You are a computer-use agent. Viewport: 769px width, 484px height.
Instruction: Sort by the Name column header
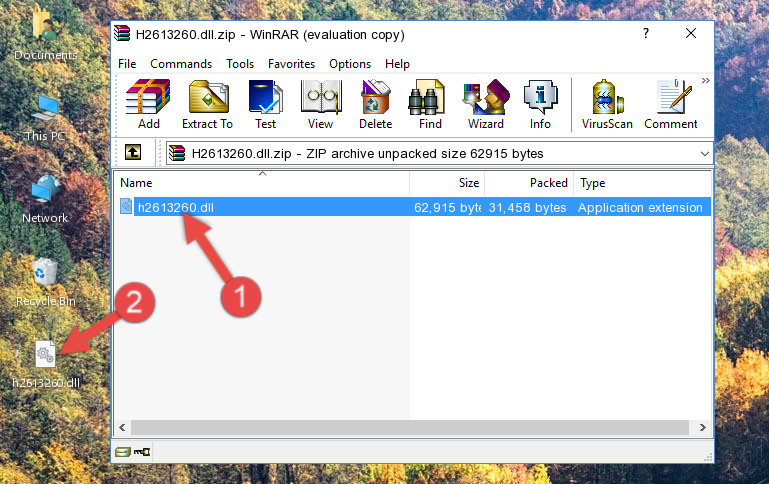[262, 182]
